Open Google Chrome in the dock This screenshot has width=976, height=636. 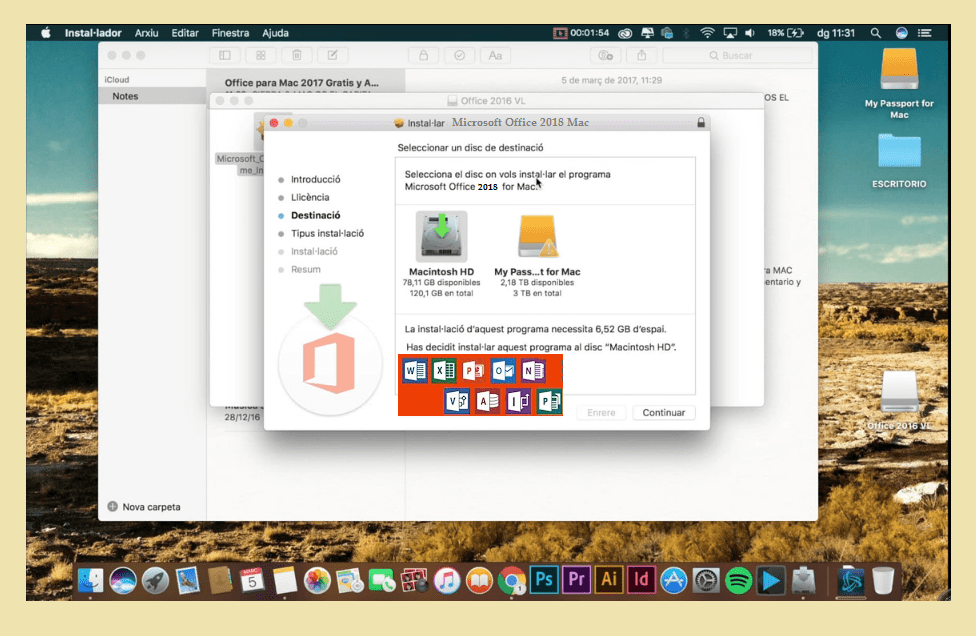(x=512, y=579)
